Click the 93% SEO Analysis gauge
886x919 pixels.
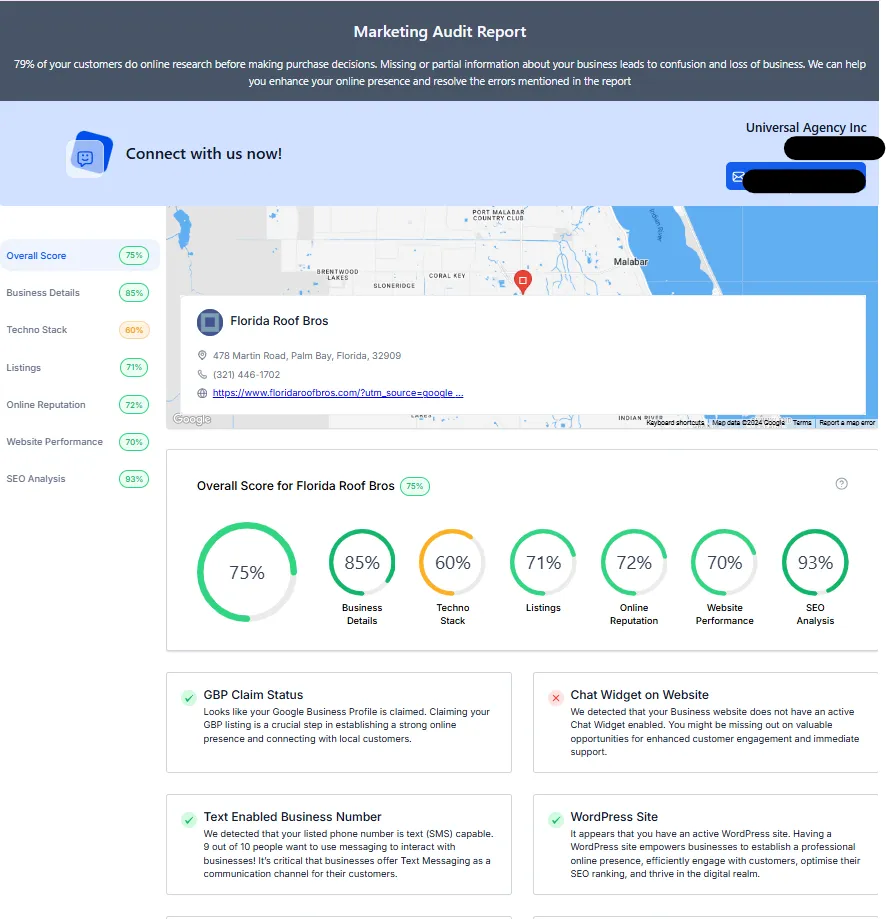(815, 563)
